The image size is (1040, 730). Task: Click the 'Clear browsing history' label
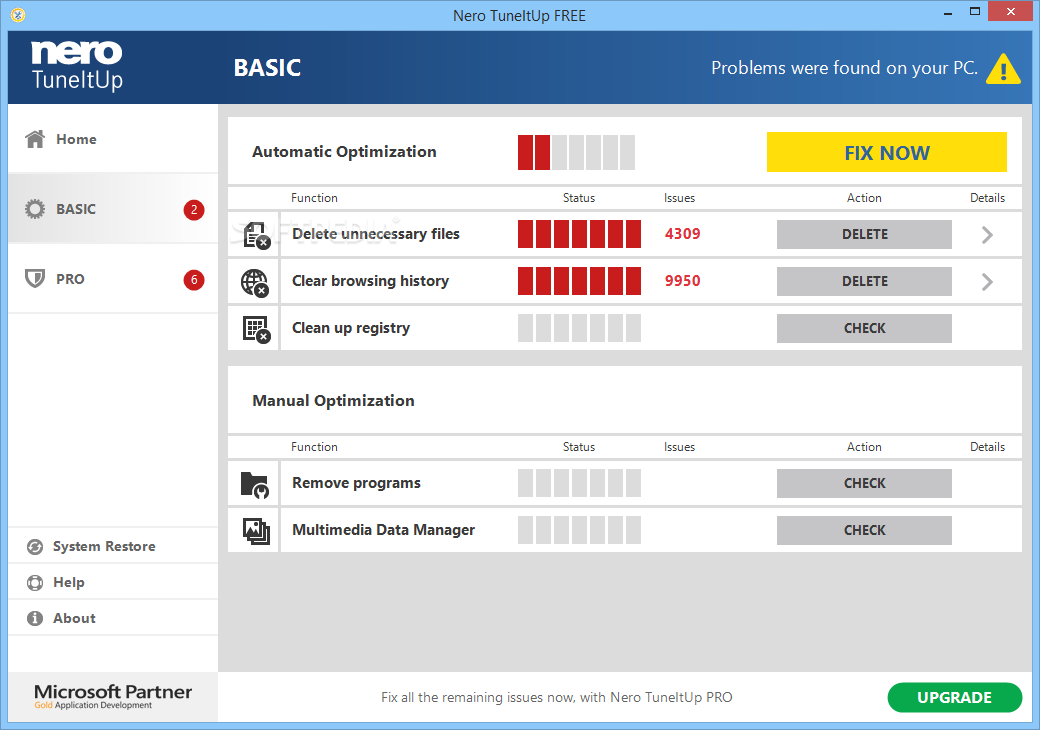coord(370,281)
